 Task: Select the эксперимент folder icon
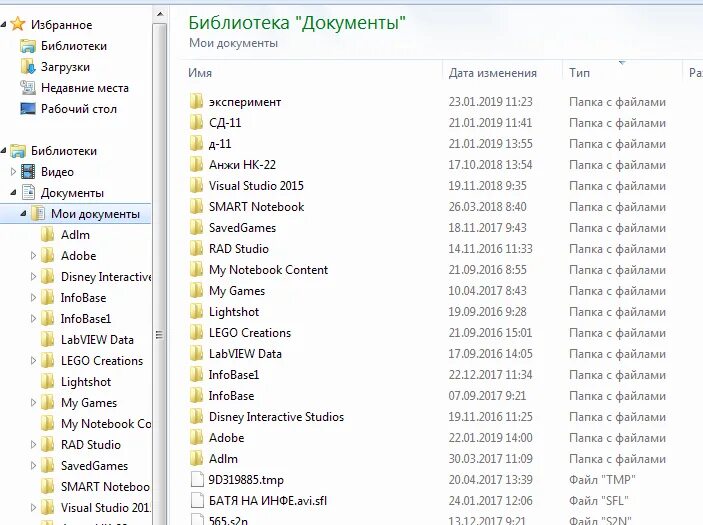point(196,101)
